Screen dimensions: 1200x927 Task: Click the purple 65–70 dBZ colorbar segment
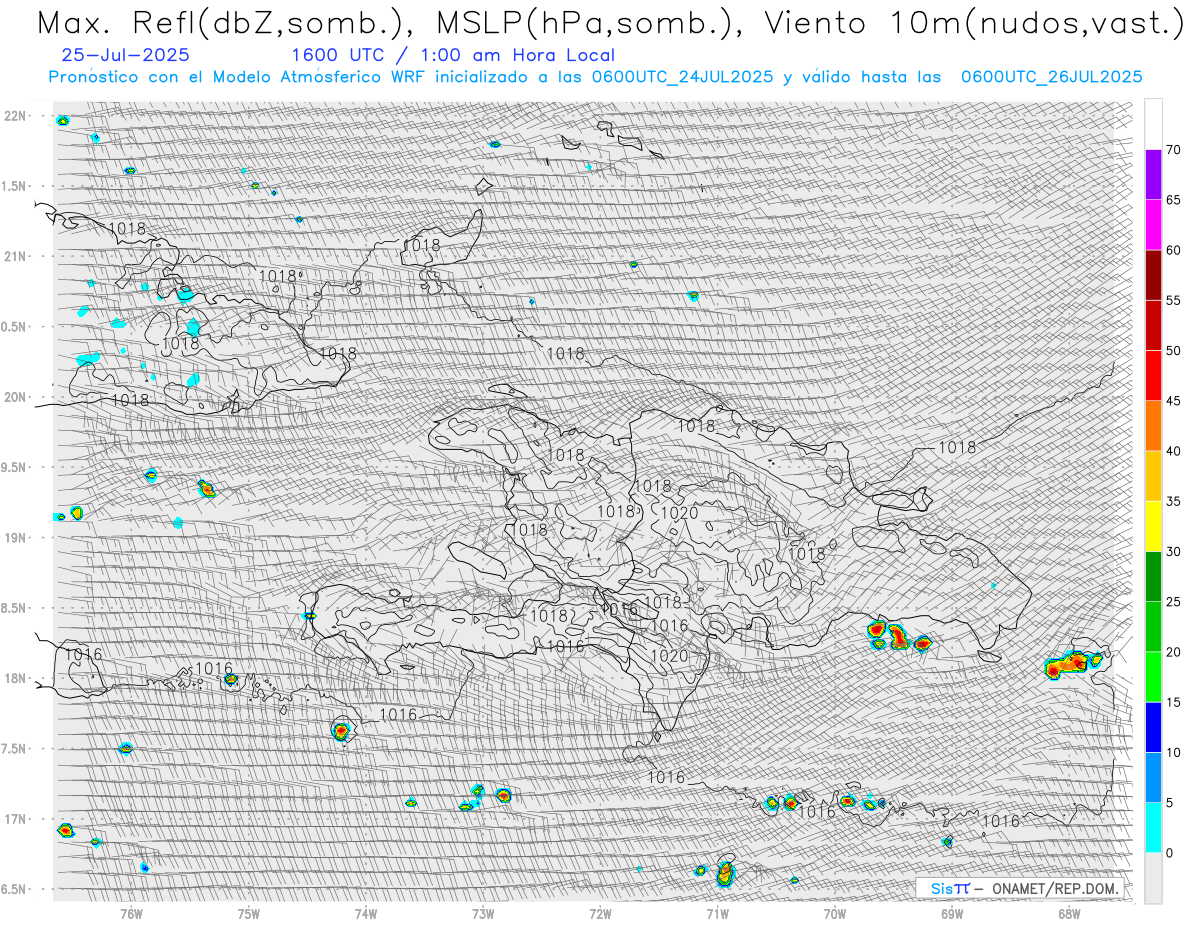point(1153,175)
